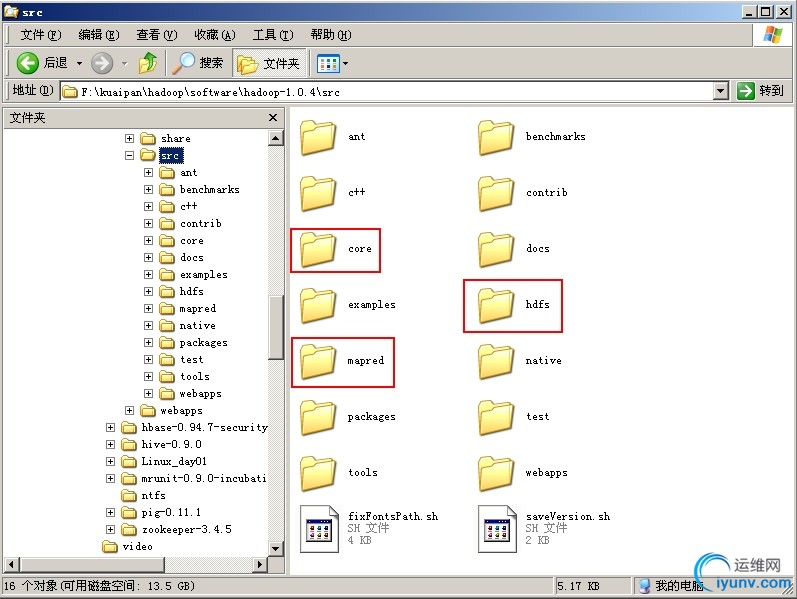The height and width of the screenshot is (599, 797).
Task: Select hive-0.9.0 in the folder tree
Action: coord(171,444)
